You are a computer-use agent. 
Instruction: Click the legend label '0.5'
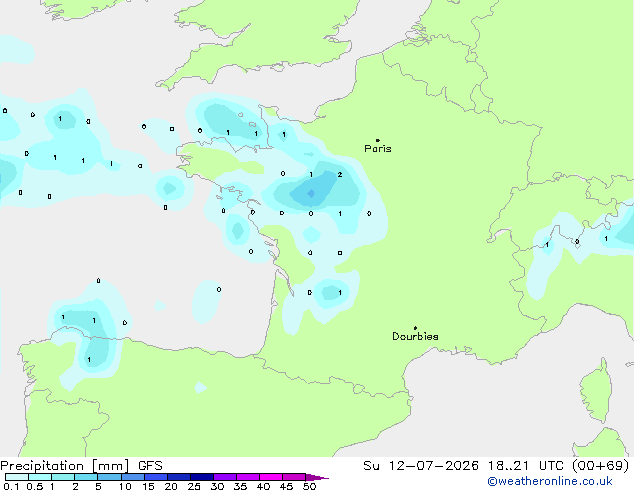(x=35, y=486)
